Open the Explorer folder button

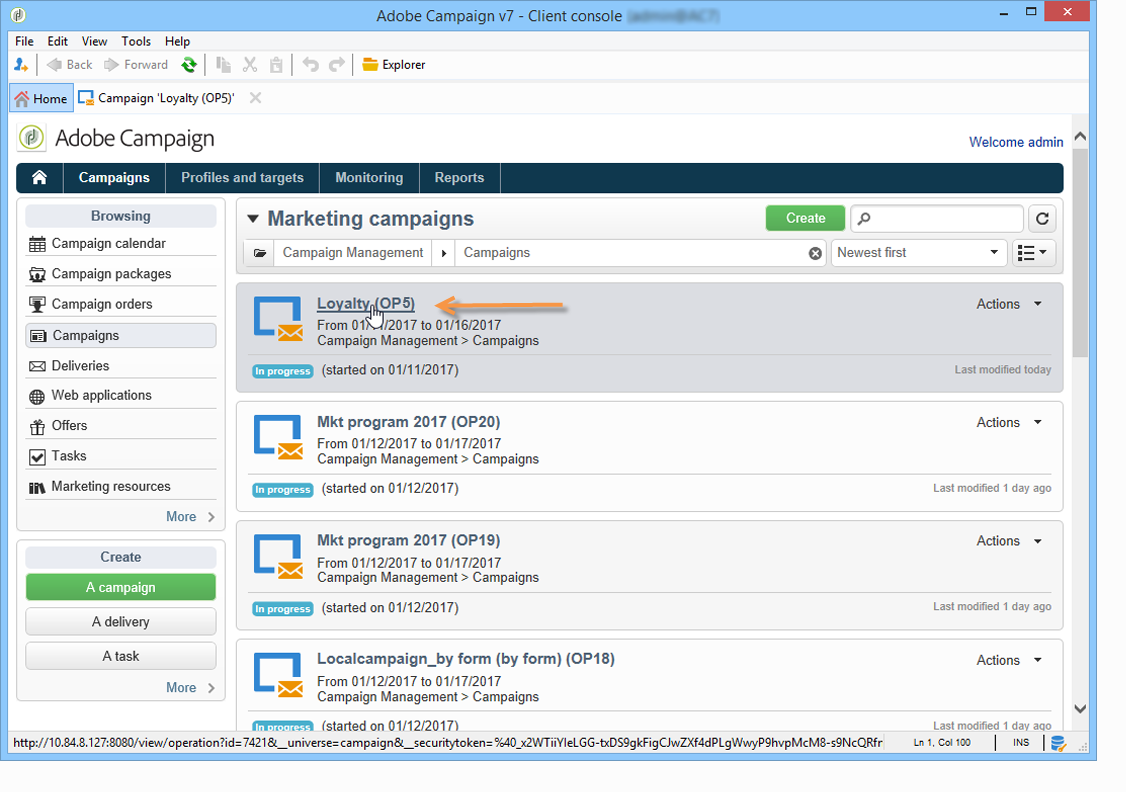tap(394, 65)
